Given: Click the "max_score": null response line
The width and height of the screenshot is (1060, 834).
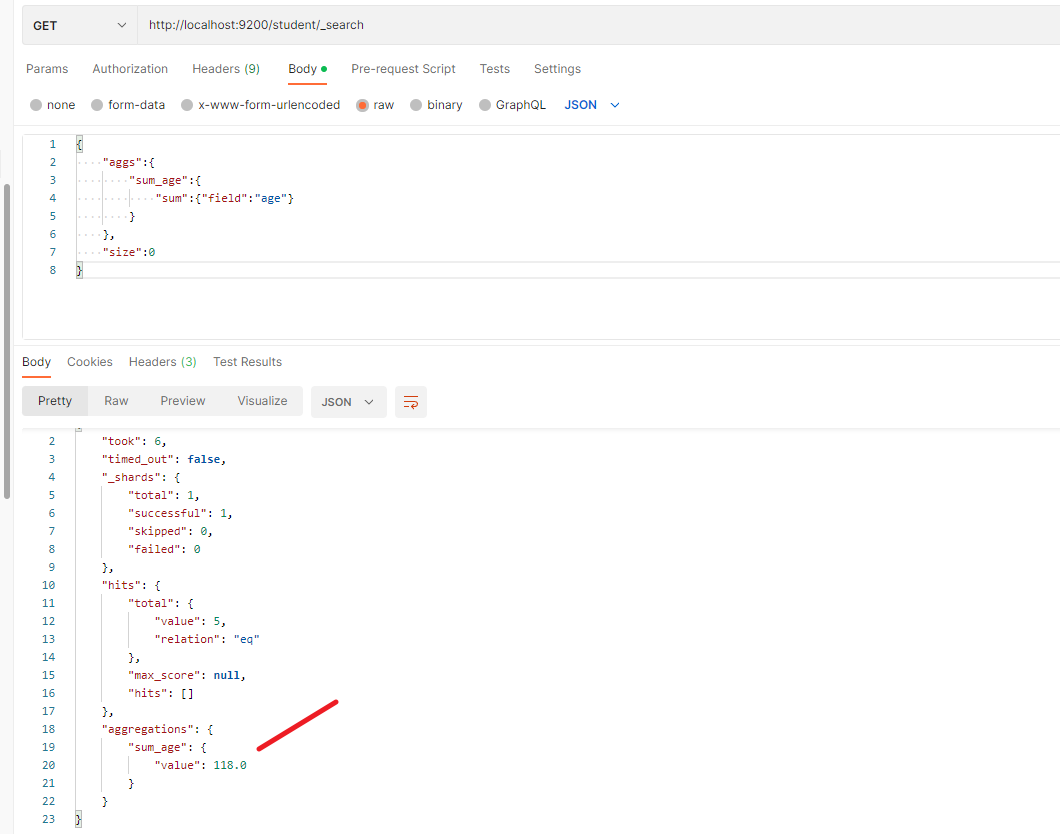Looking at the screenshot, I should tap(187, 675).
